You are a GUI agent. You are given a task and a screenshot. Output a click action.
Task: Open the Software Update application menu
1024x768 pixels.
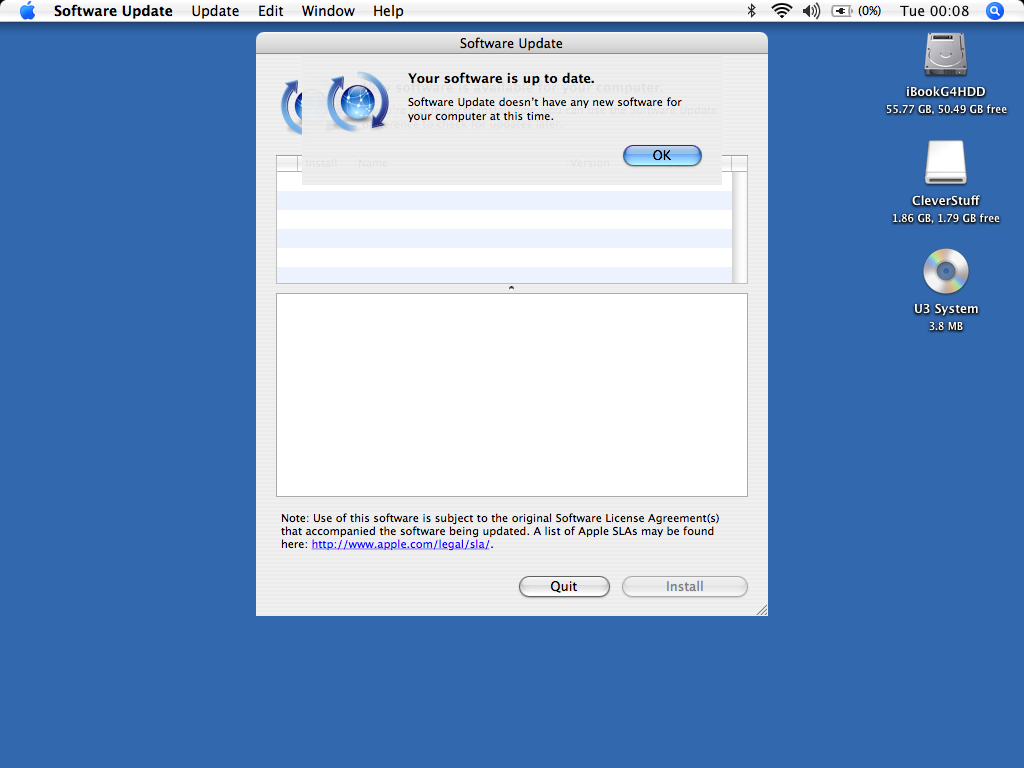(113, 11)
